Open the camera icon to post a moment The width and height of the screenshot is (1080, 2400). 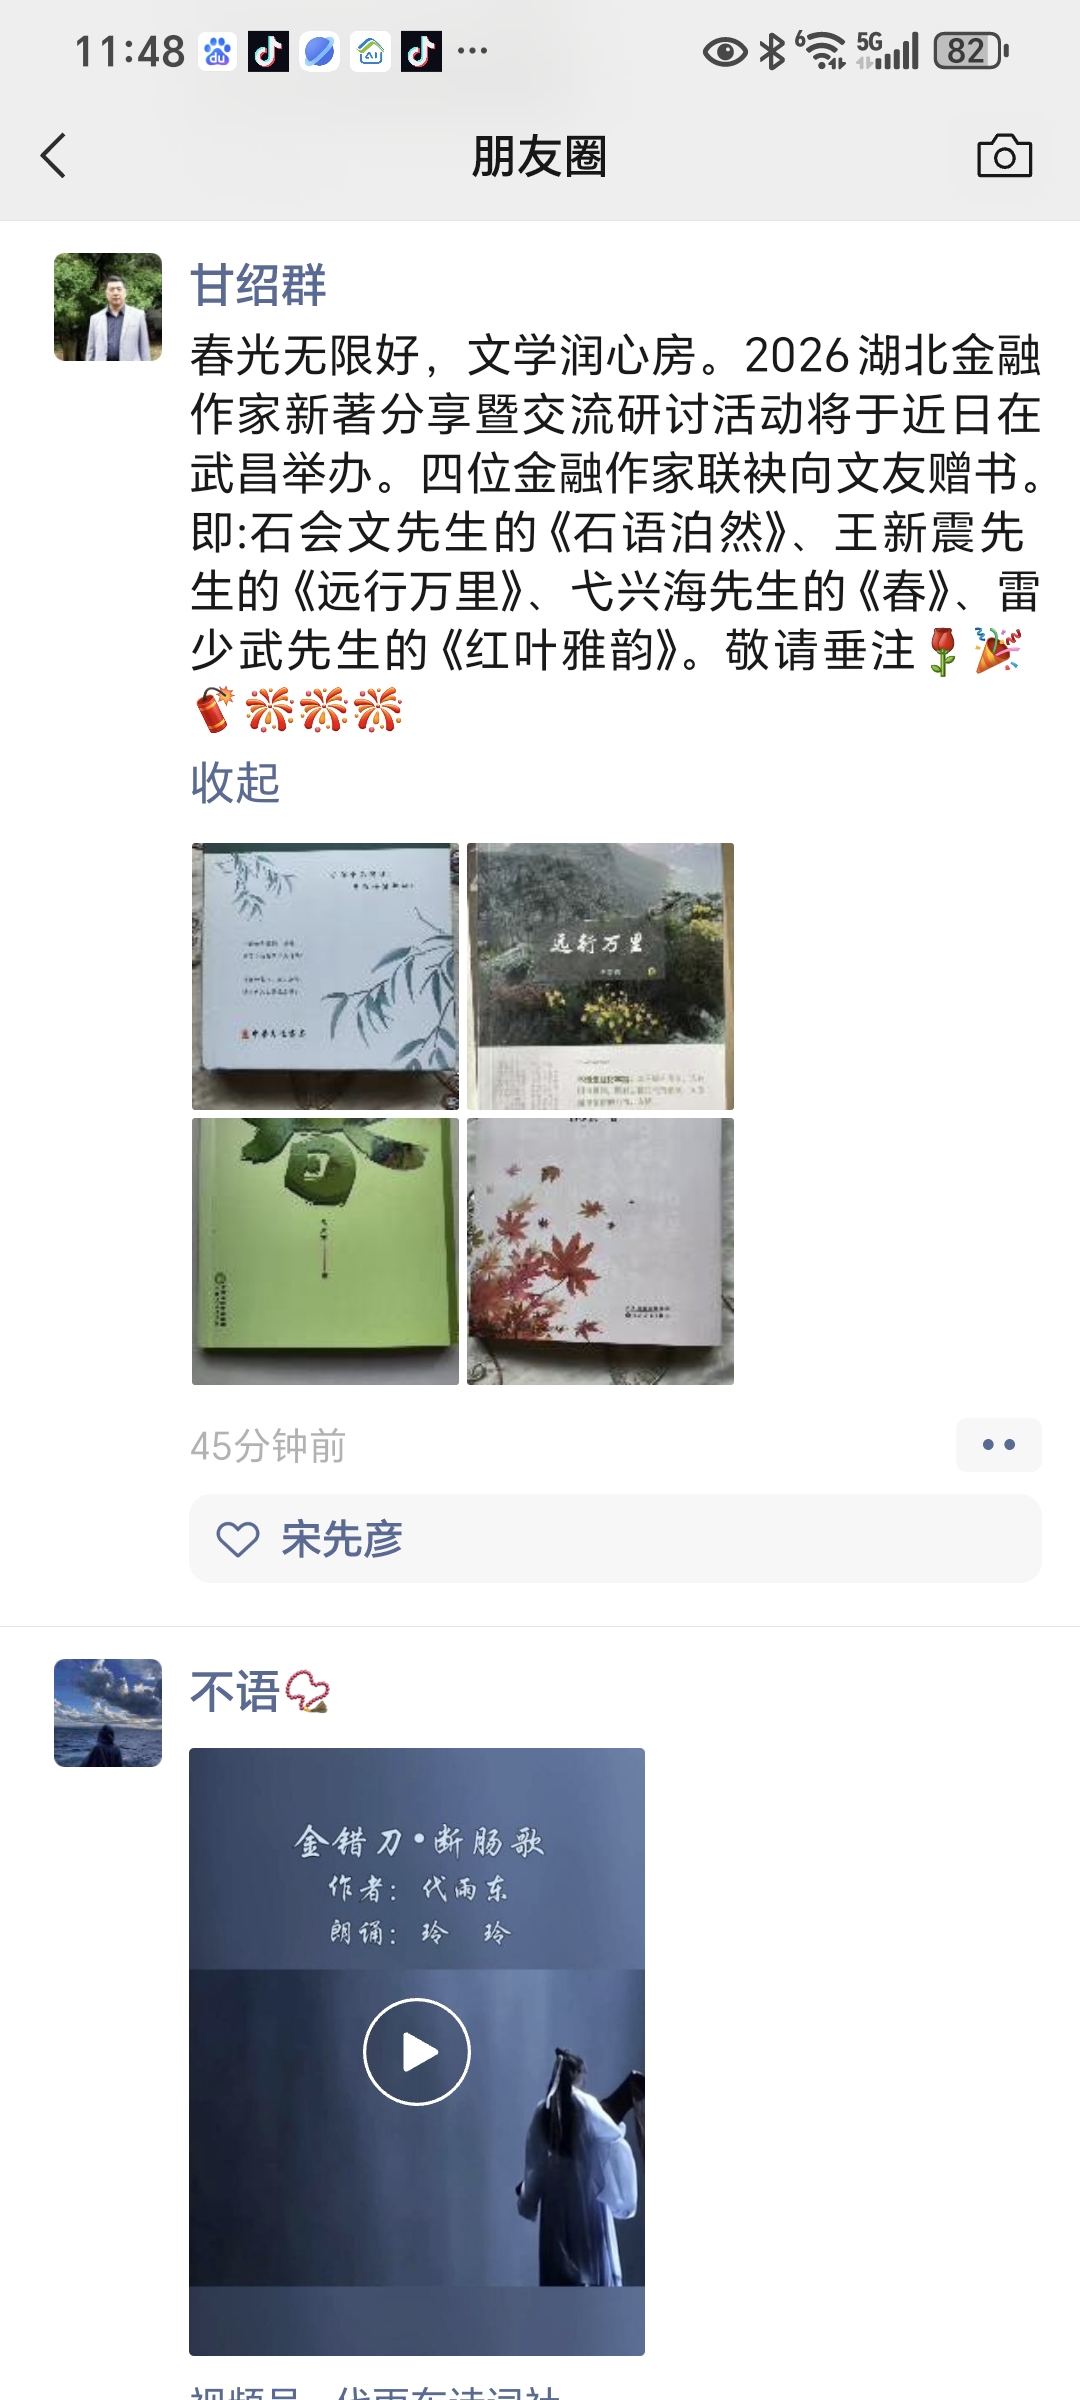[x=1004, y=156]
